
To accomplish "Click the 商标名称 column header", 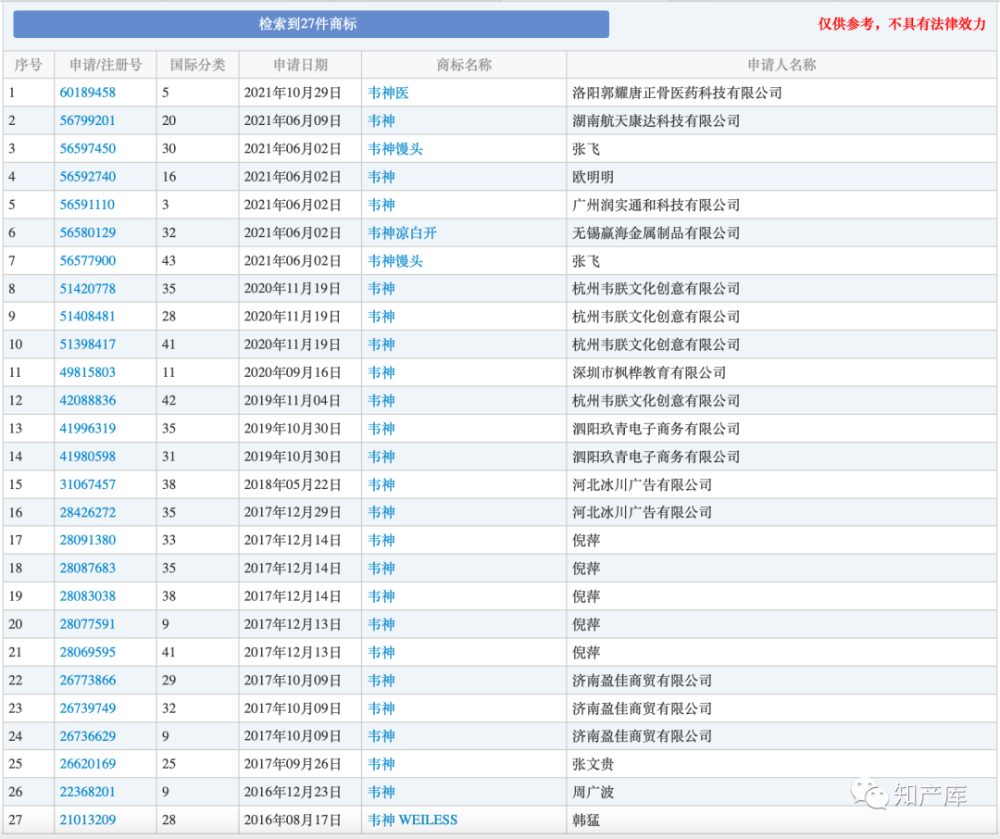I will tap(464, 64).
